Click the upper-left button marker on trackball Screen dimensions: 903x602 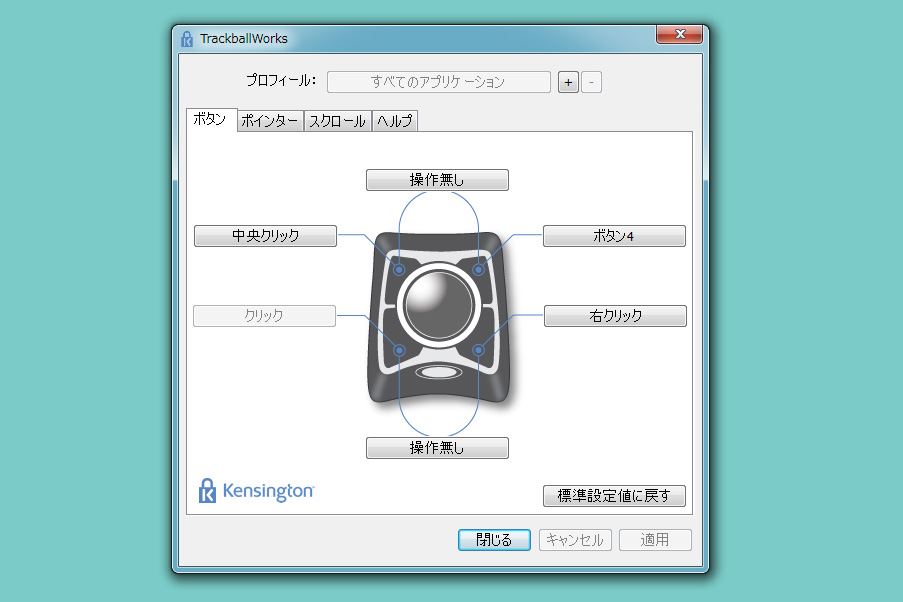[x=399, y=270]
